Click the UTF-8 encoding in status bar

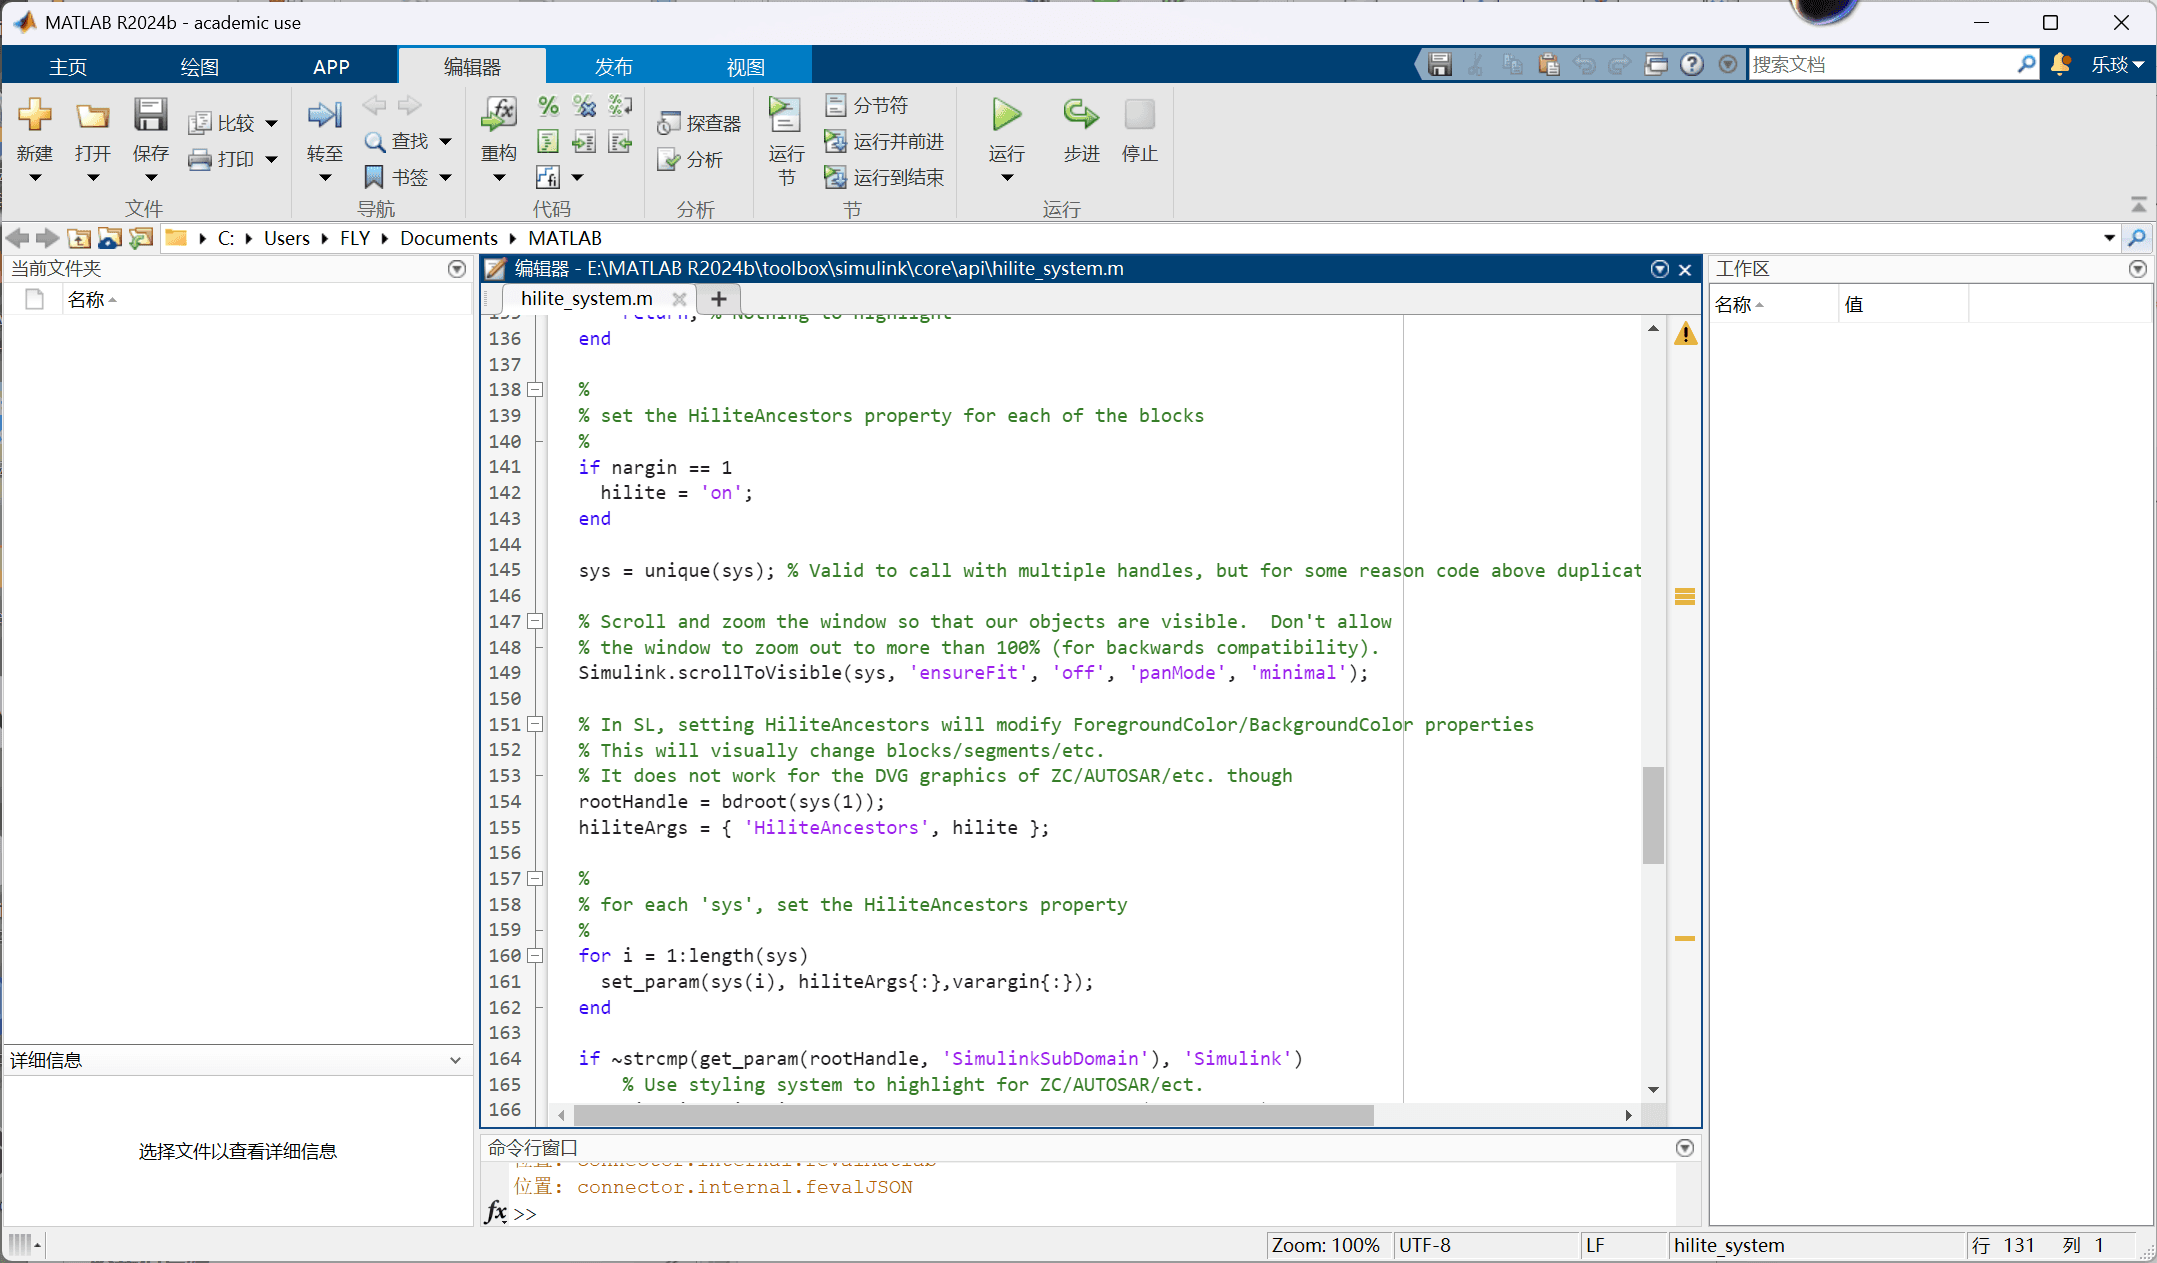(x=1424, y=1245)
